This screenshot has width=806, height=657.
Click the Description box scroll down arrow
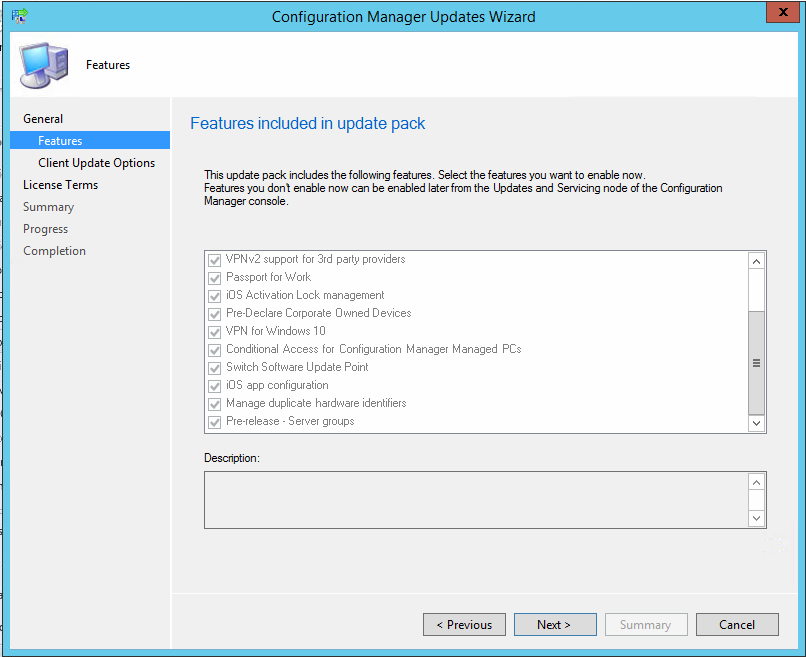pyautogui.click(x=756, y=518)
